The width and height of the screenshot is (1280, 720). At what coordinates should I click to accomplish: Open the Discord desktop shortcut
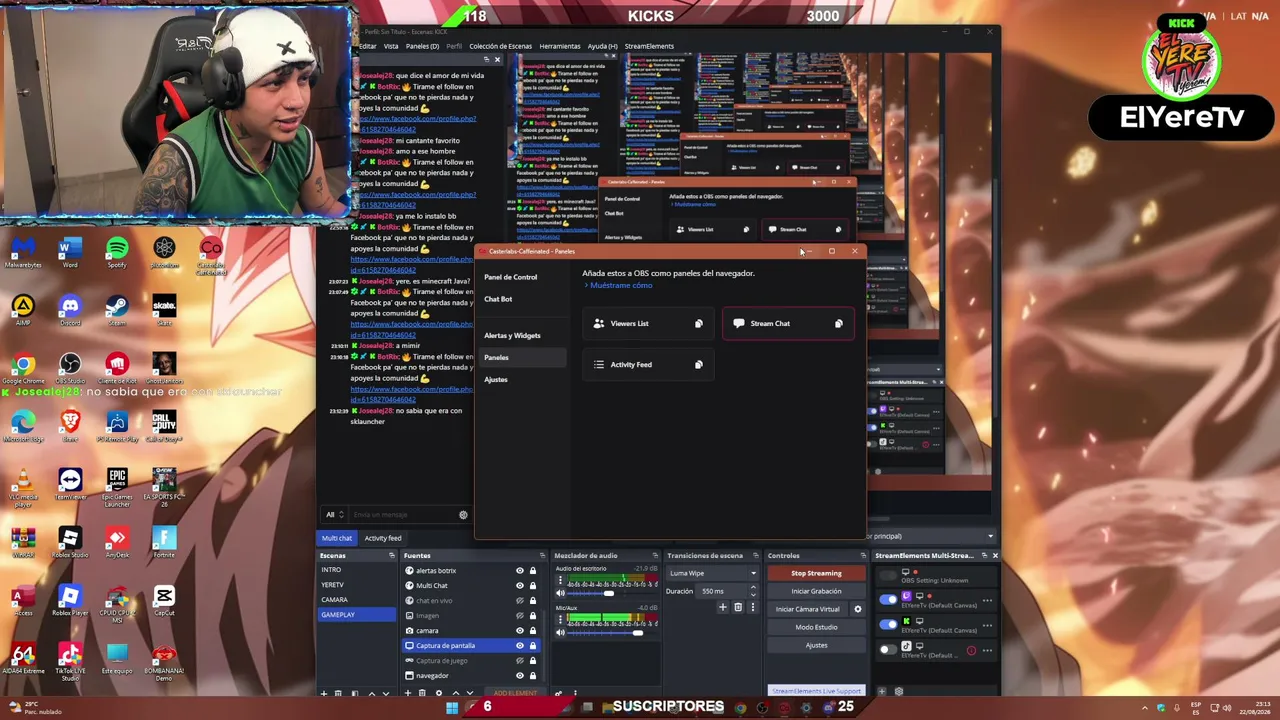point(70,309)
